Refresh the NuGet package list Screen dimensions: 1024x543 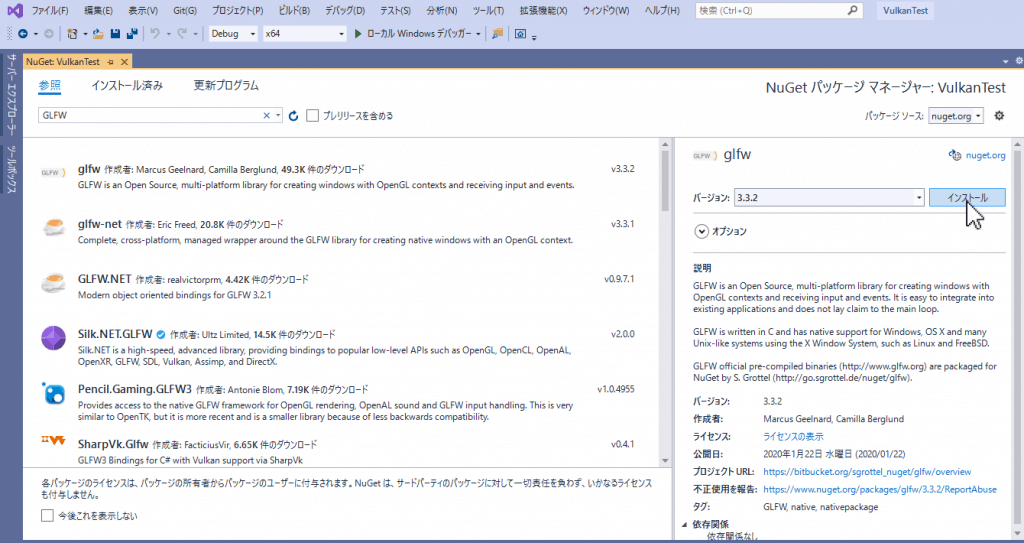click(293, 116)
